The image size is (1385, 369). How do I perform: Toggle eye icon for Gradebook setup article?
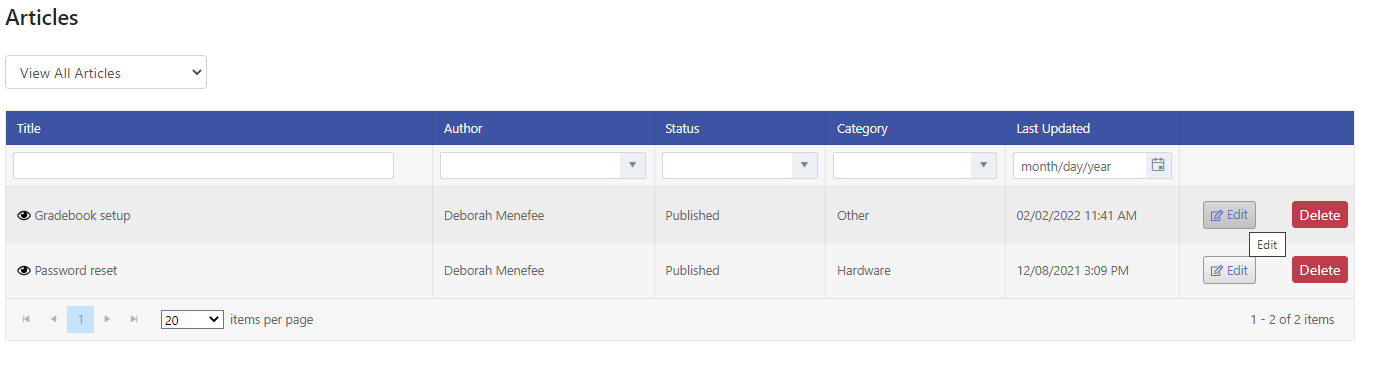point(24,215)
